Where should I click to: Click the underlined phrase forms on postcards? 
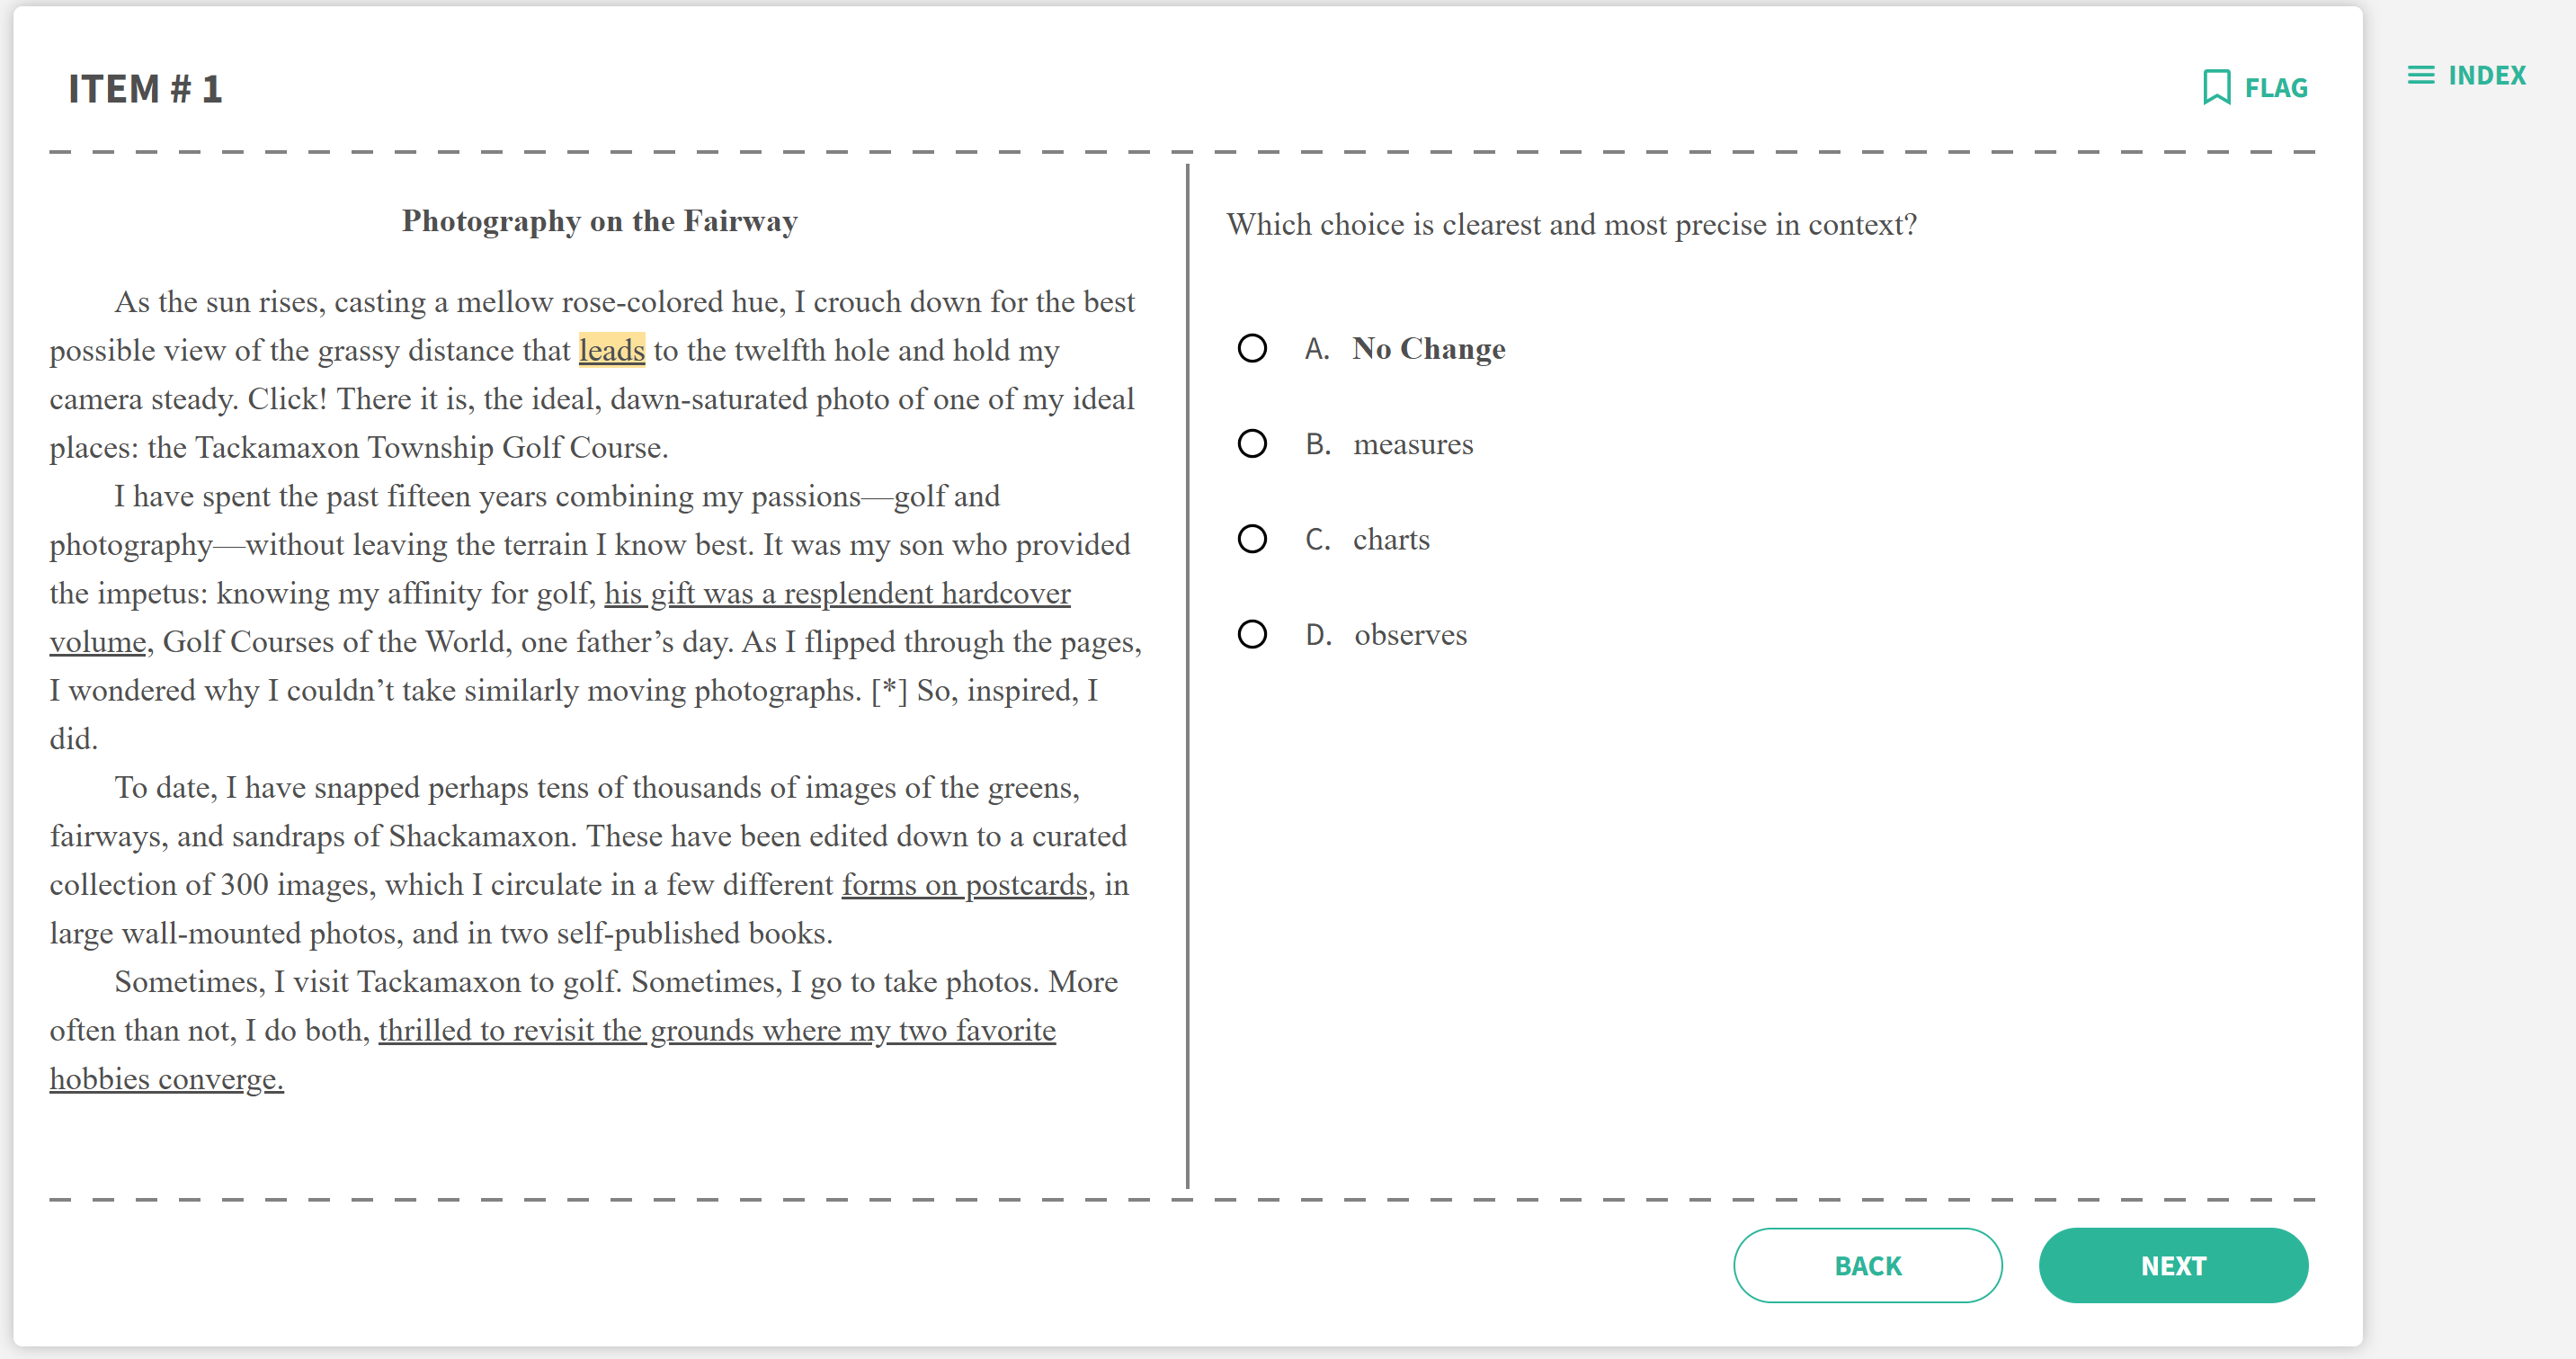[964, 885]
